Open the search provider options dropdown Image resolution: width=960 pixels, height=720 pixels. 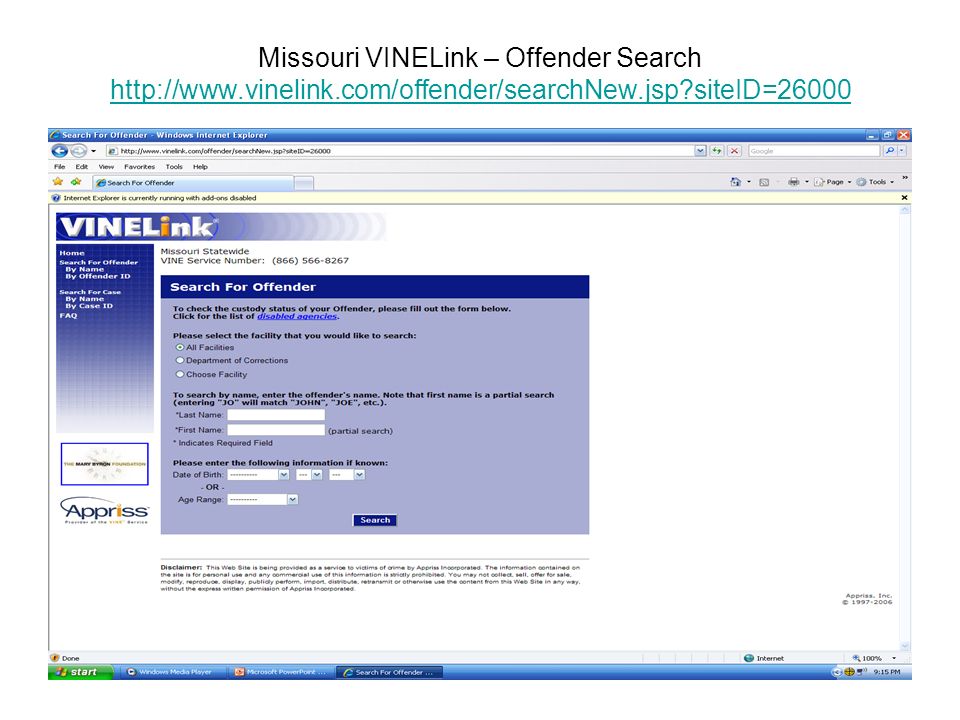coord(902,151)
